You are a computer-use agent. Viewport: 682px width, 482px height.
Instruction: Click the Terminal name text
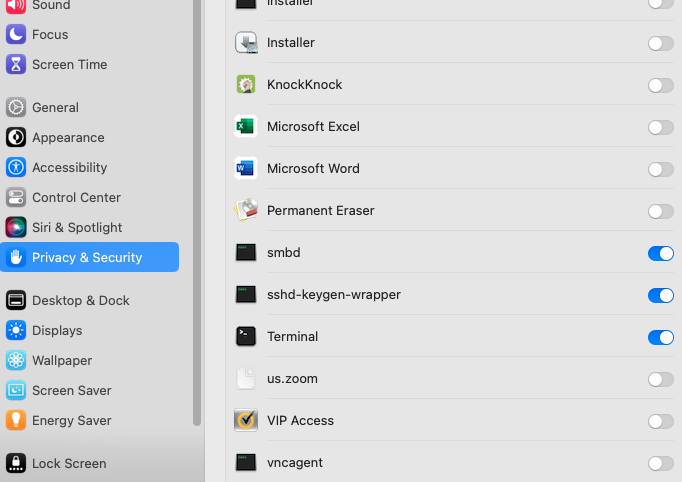(292, 337)
